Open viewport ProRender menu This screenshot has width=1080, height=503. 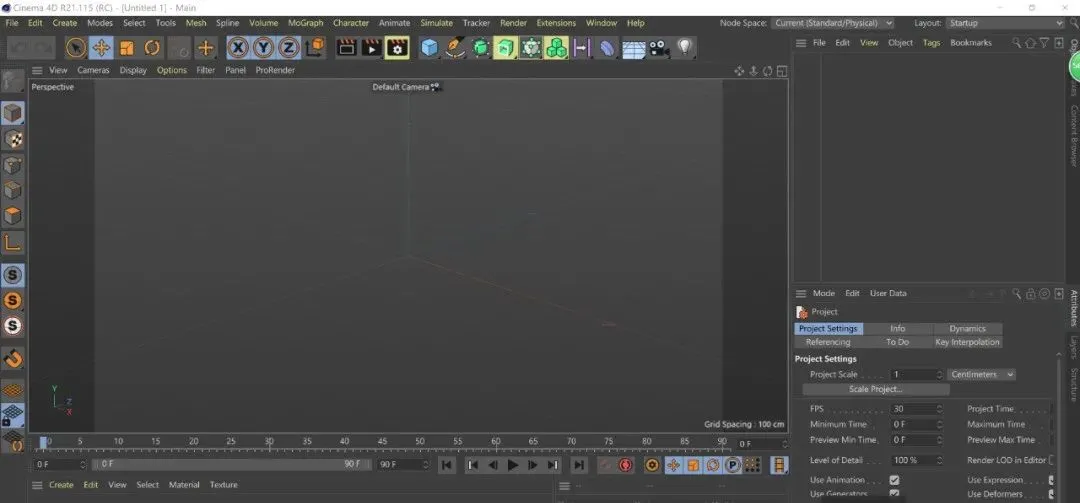pos(275,70)
